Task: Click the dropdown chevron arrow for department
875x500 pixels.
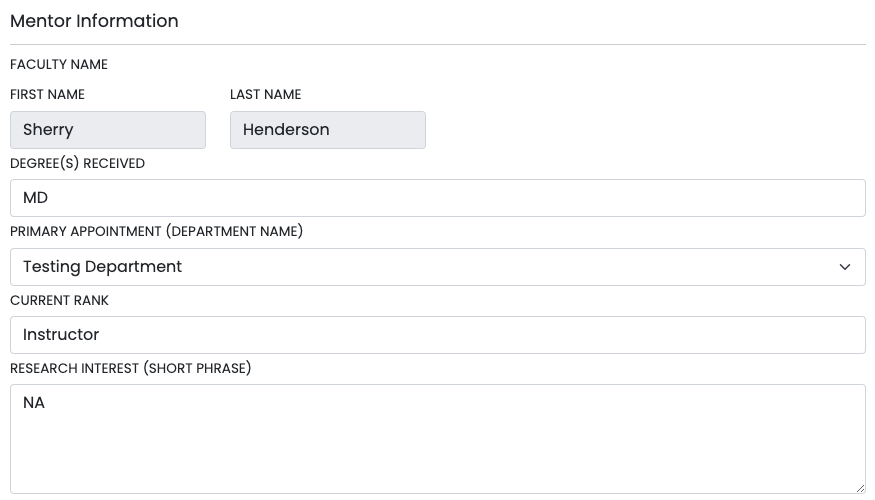Action: pos(845,267)
